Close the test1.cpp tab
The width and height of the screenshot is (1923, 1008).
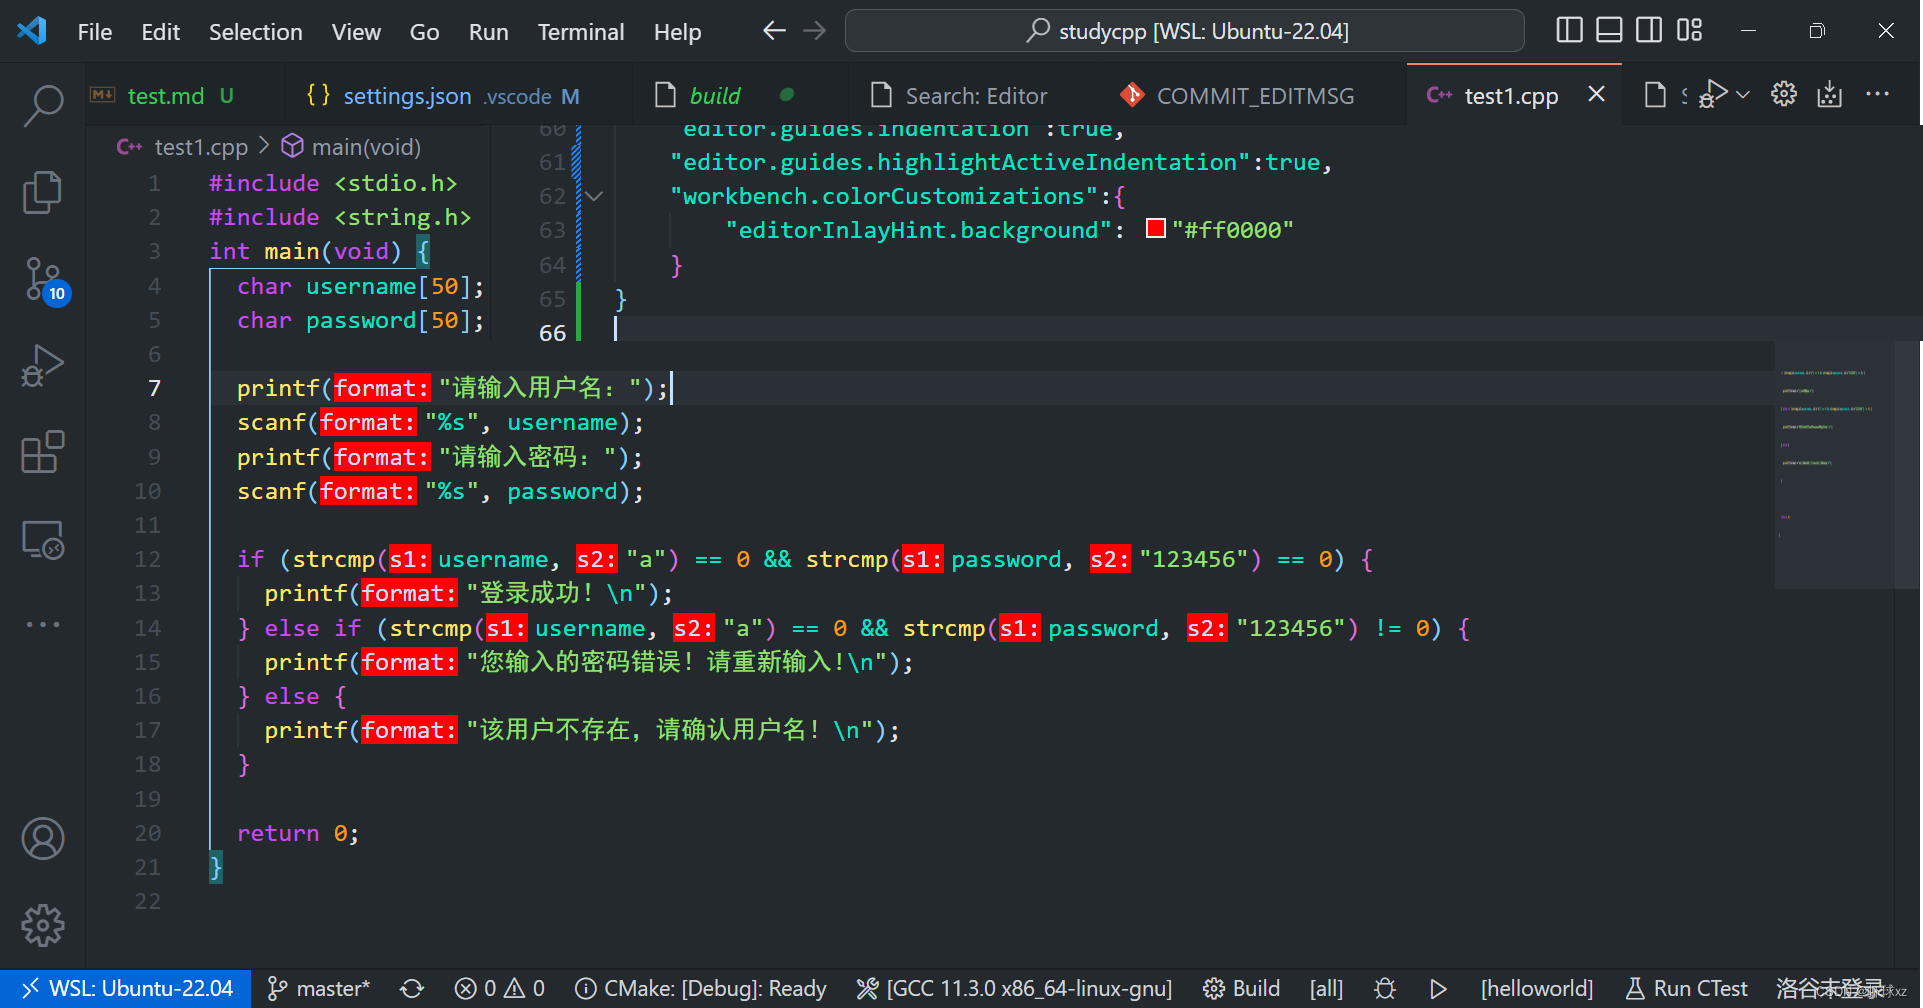1596,94
